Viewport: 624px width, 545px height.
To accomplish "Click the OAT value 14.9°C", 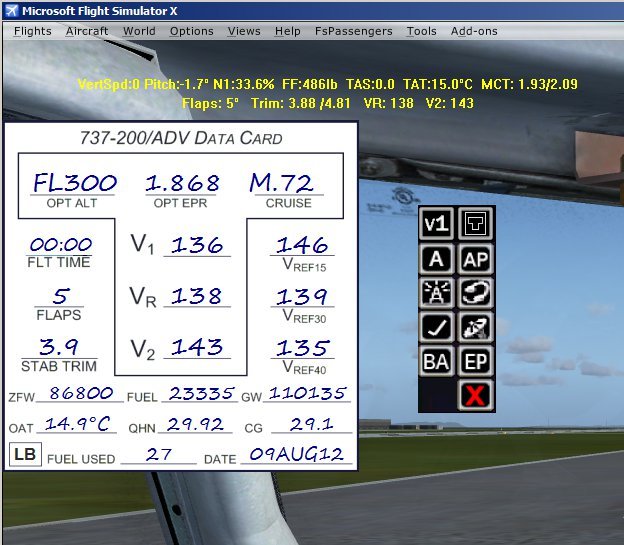I will pyautogui.click(x=77, y=424).
